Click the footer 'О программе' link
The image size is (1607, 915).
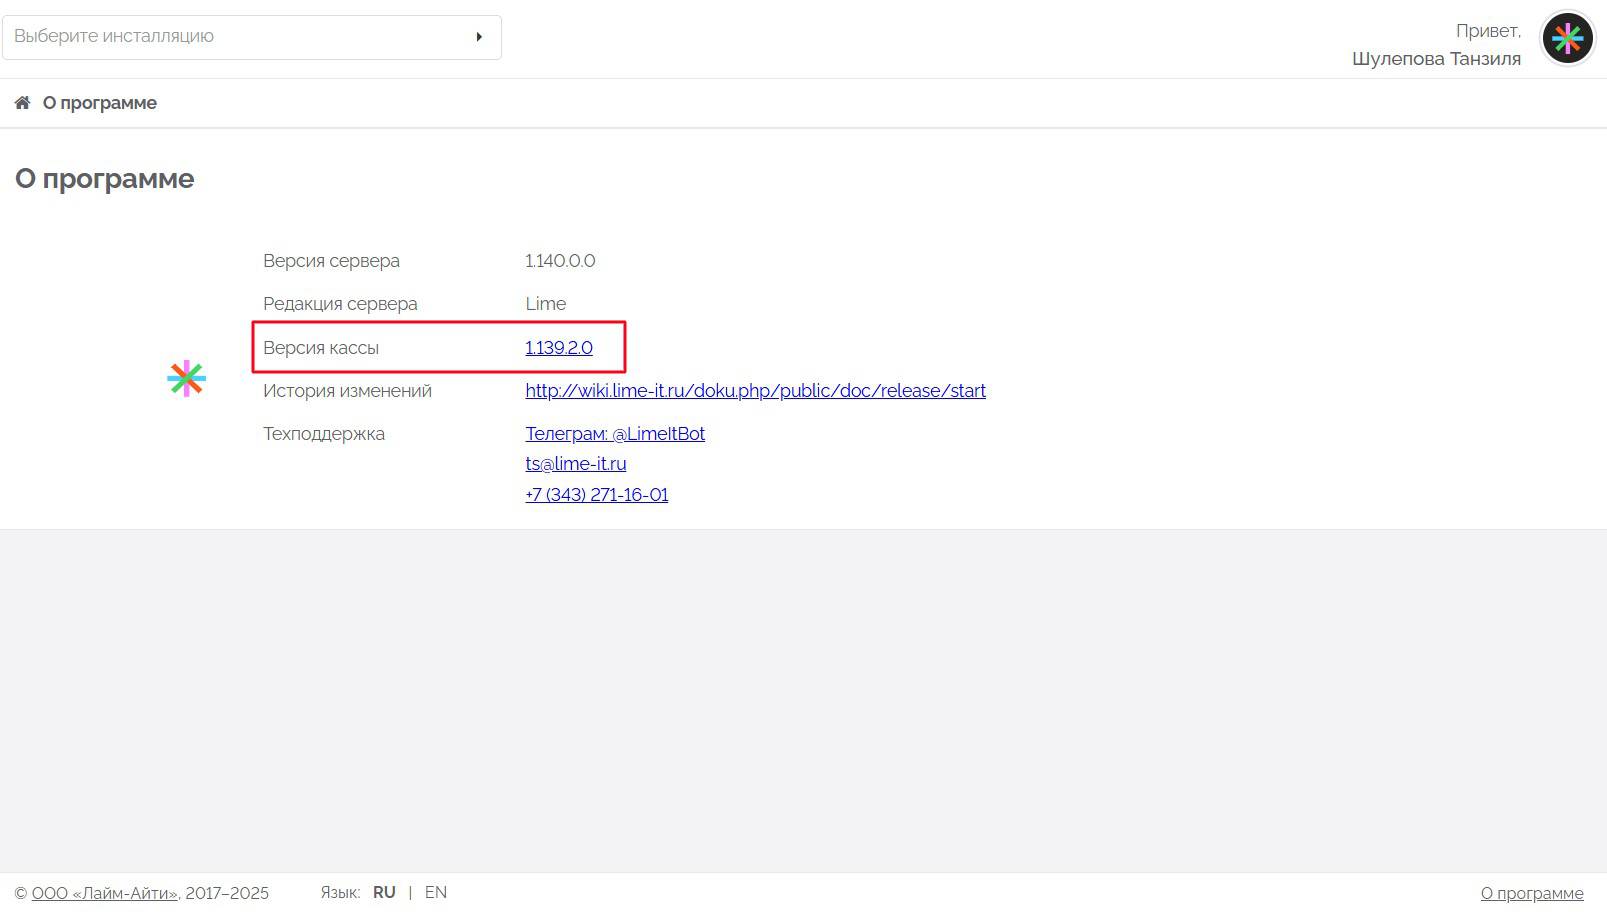[1531, 893]
